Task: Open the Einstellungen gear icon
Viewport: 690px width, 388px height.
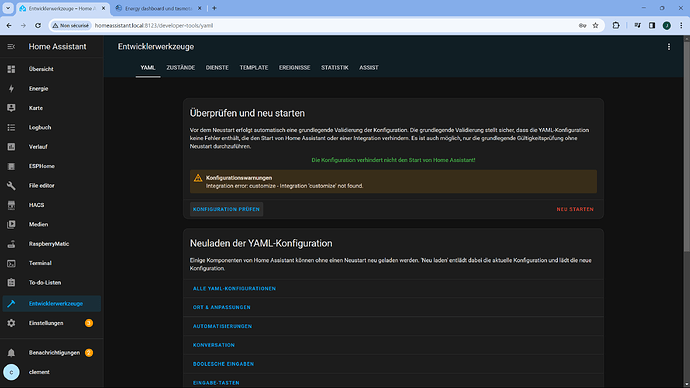Action: pyautogui.click(x=11, y=323)
